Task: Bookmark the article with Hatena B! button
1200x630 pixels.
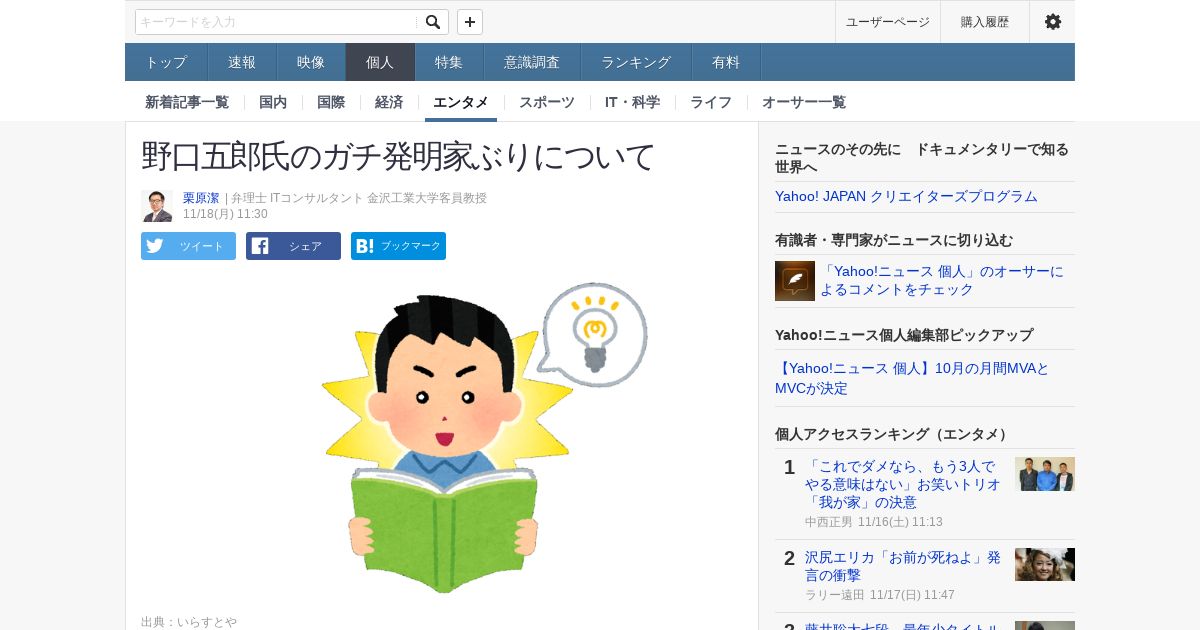Action: tap(398, 246)
